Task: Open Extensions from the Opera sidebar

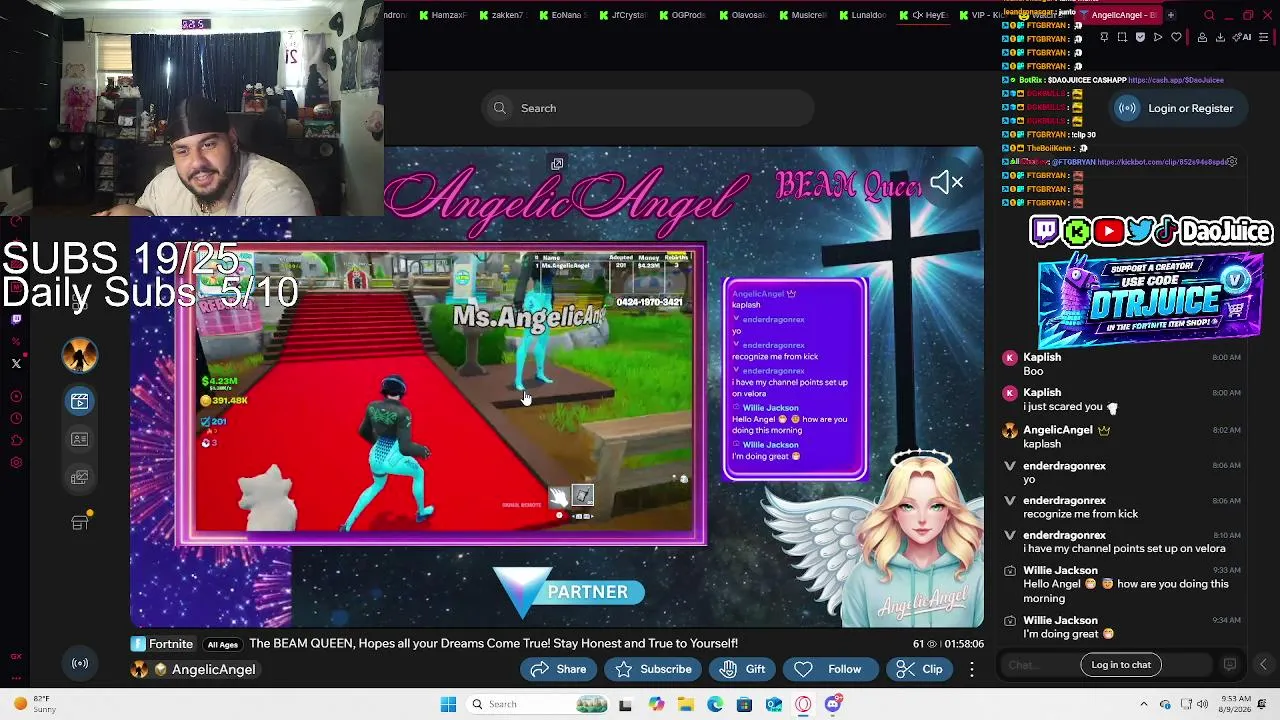Action: [16, 440]
